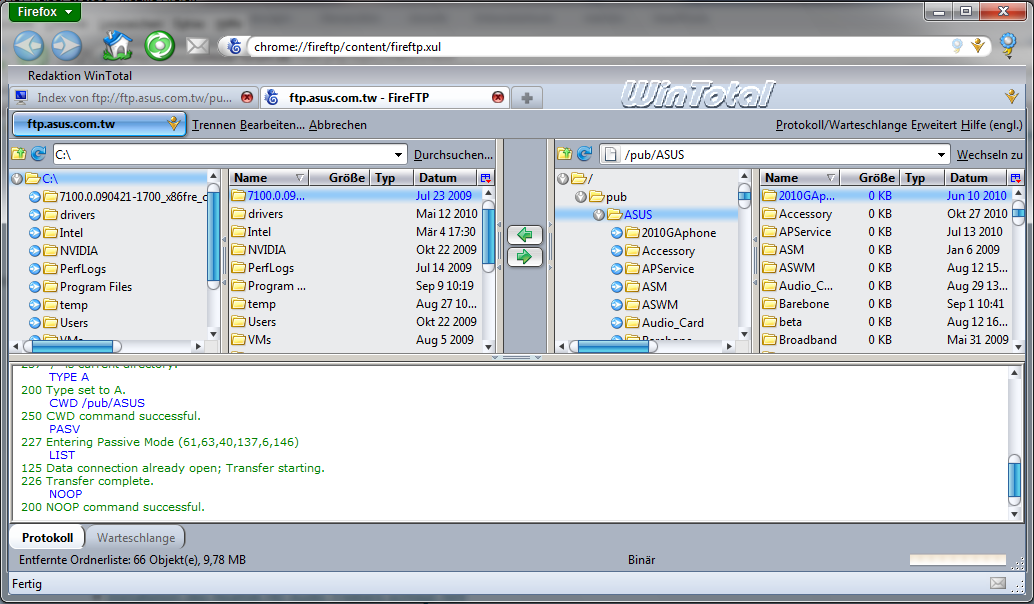Expand the remote path /pub/ASUS dropdown
The height and width of the screenshot is (604, 1034).
click(x=941, y=155)
